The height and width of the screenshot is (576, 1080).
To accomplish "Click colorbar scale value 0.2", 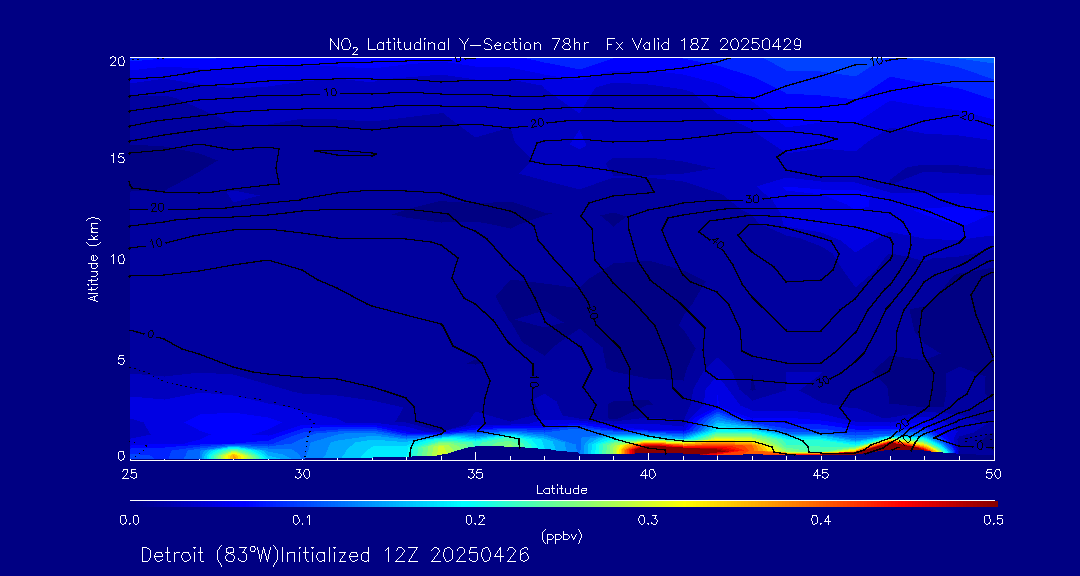I will 475,520.
